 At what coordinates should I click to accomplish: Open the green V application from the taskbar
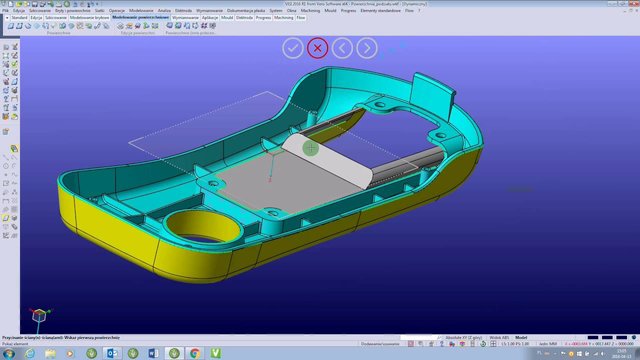216,353
